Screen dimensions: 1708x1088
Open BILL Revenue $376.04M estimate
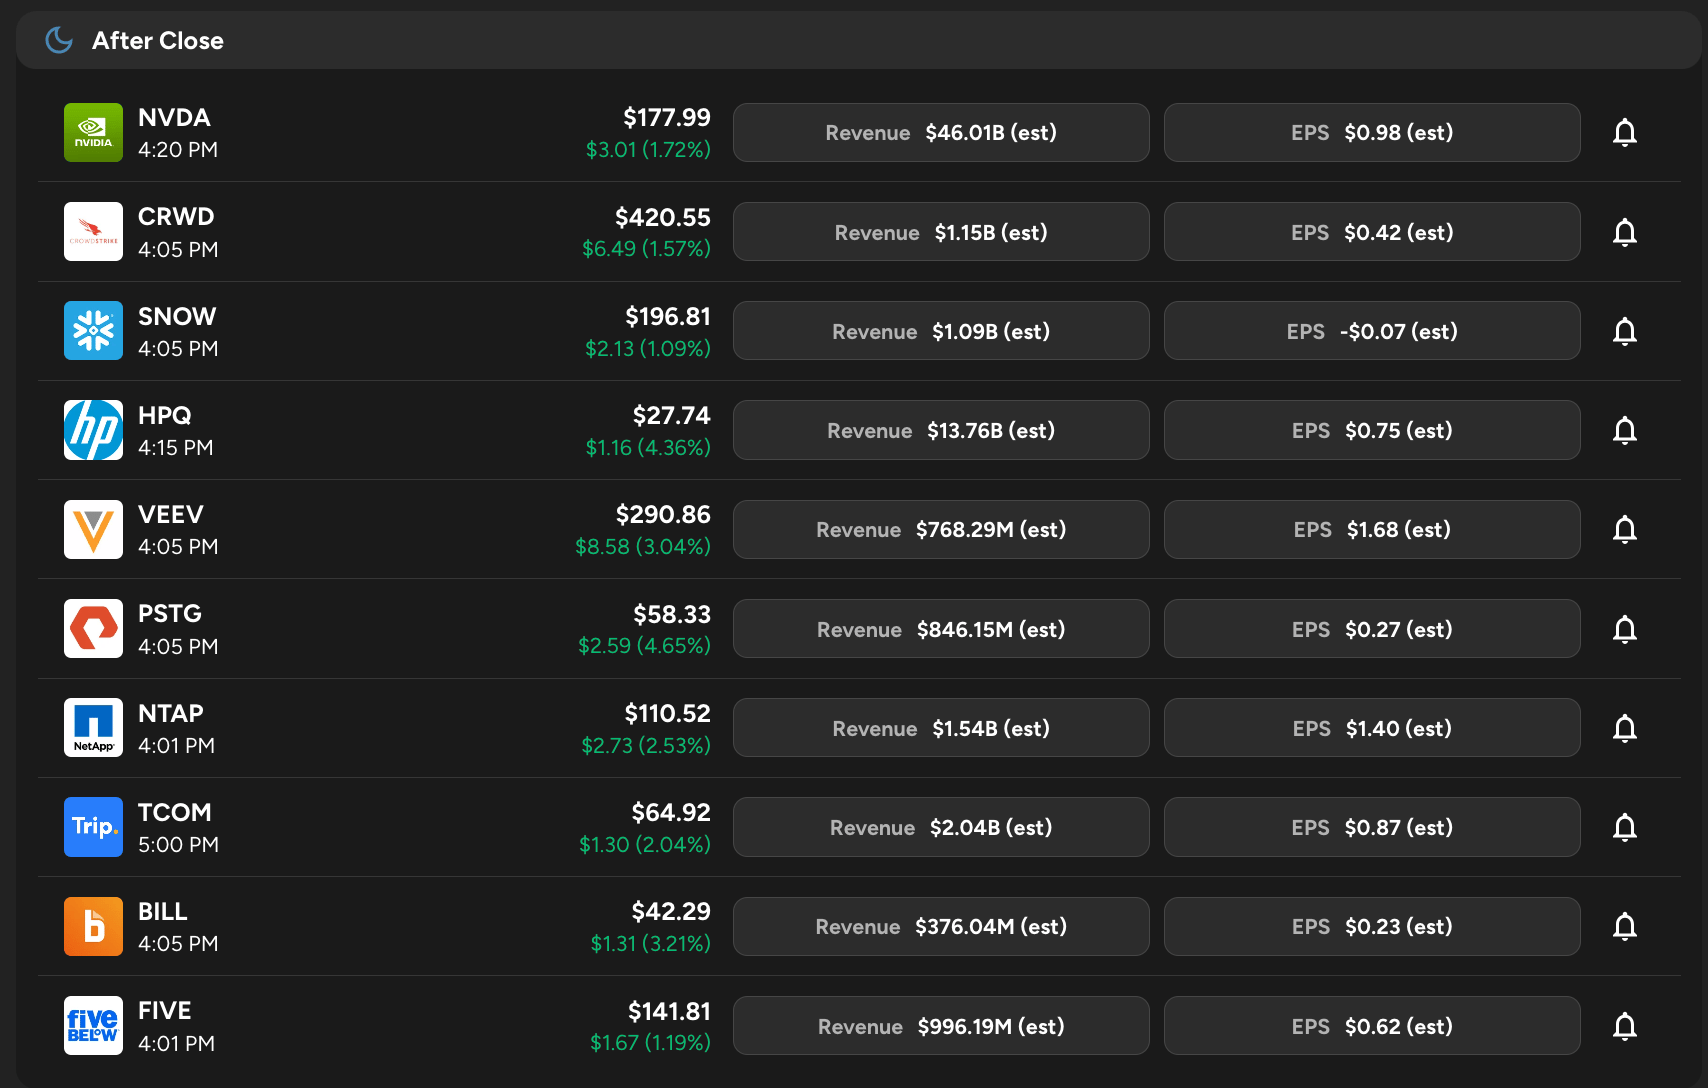coord(941,926)
